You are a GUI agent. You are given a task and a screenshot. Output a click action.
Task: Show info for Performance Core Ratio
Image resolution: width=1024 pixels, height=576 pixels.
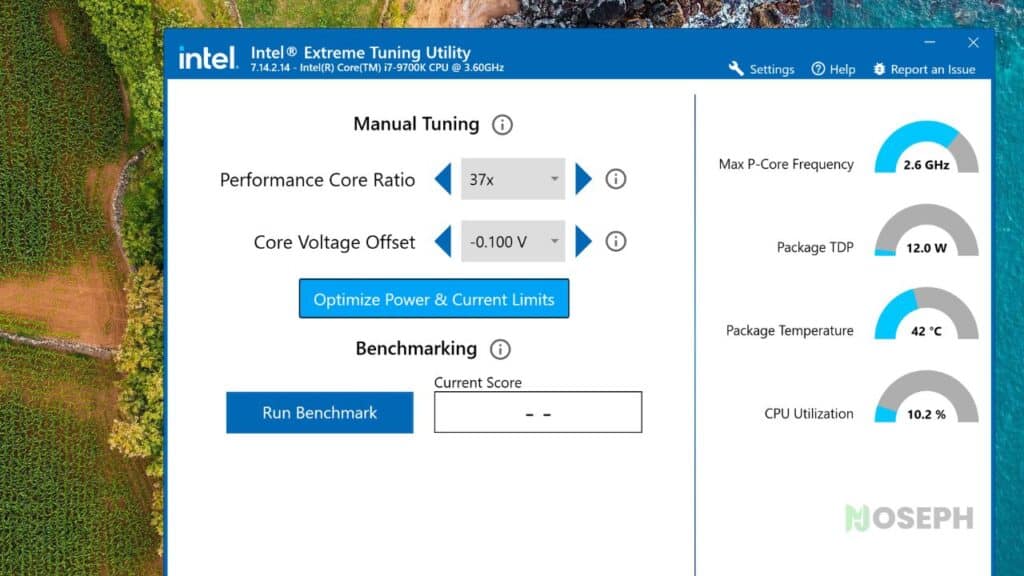point(615,179)
